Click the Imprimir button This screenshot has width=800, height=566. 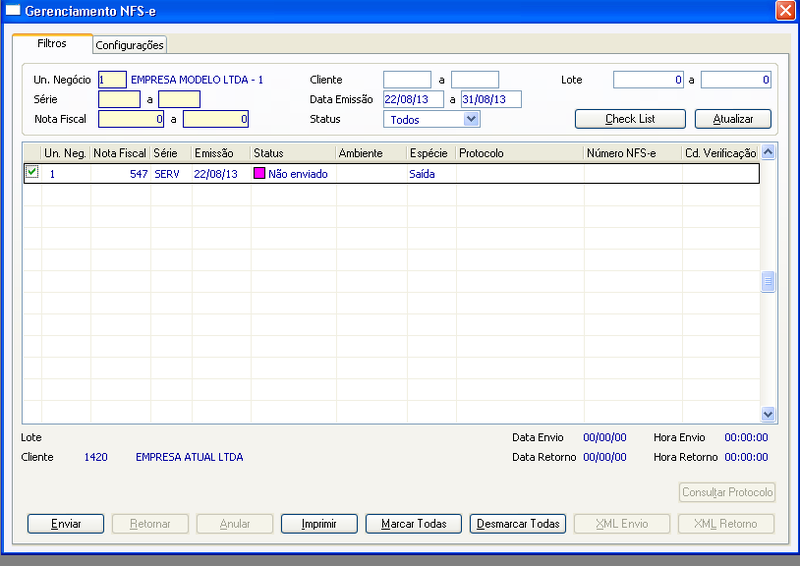pyautogui.click(x=319, y=524)
